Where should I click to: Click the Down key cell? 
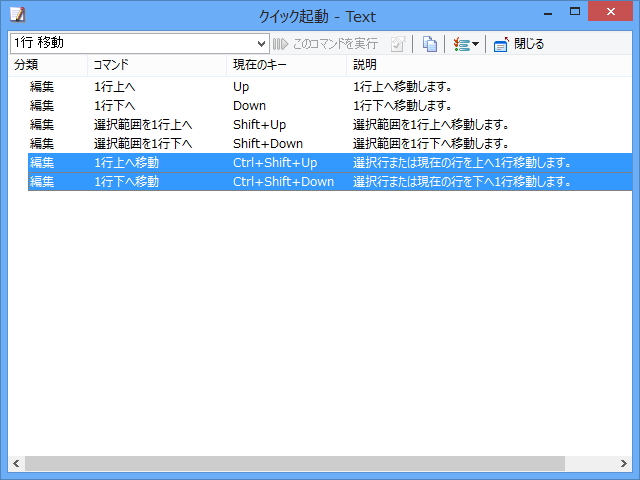point(249,106)
